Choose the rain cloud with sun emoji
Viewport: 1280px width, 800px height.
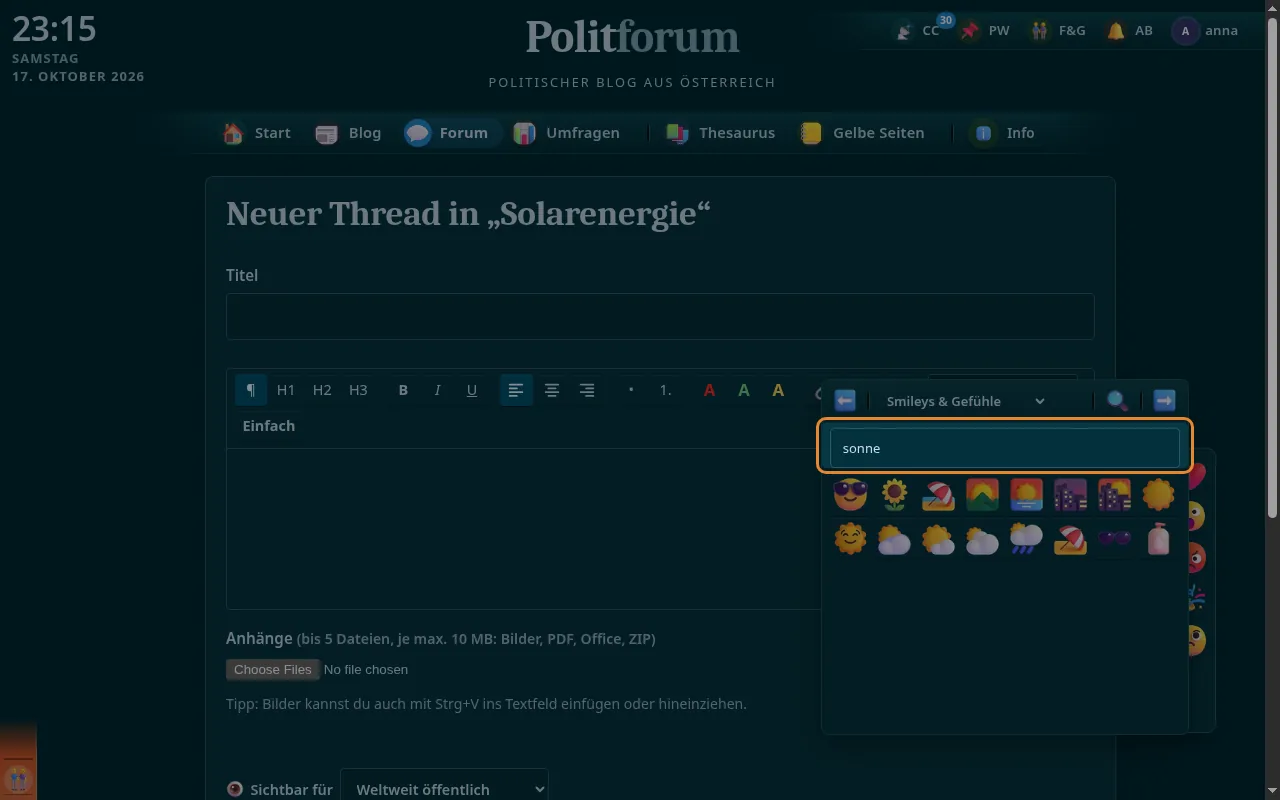(1026, 539)
